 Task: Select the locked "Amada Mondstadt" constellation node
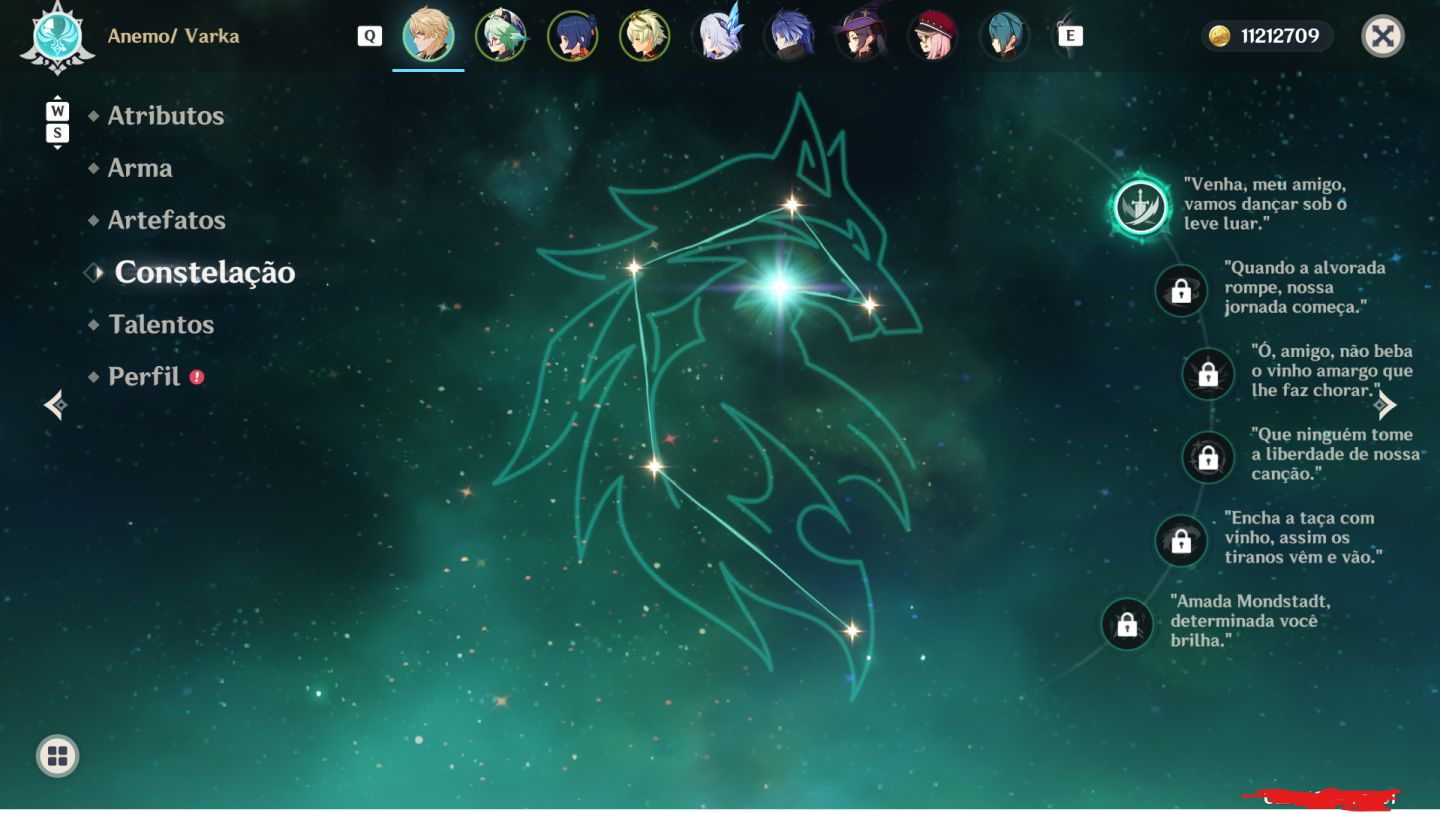1127,624
